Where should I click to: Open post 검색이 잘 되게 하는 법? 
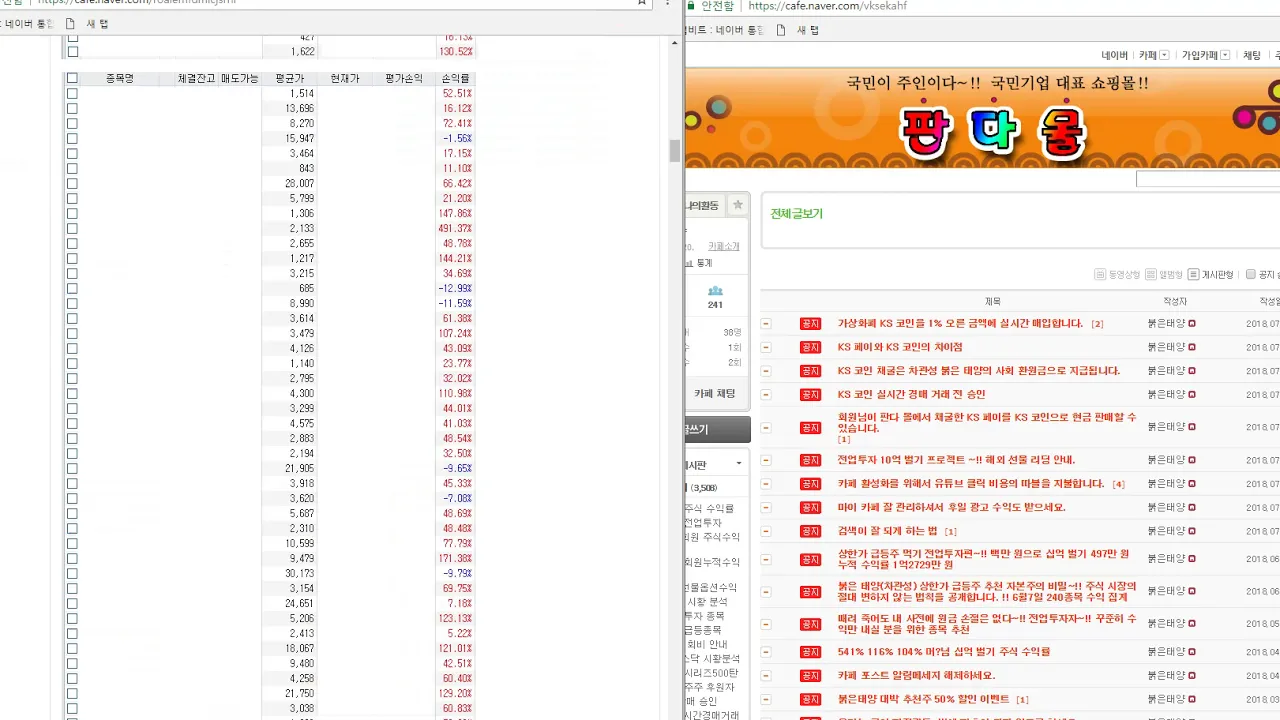pyautogui.click(x=888, y=531)
